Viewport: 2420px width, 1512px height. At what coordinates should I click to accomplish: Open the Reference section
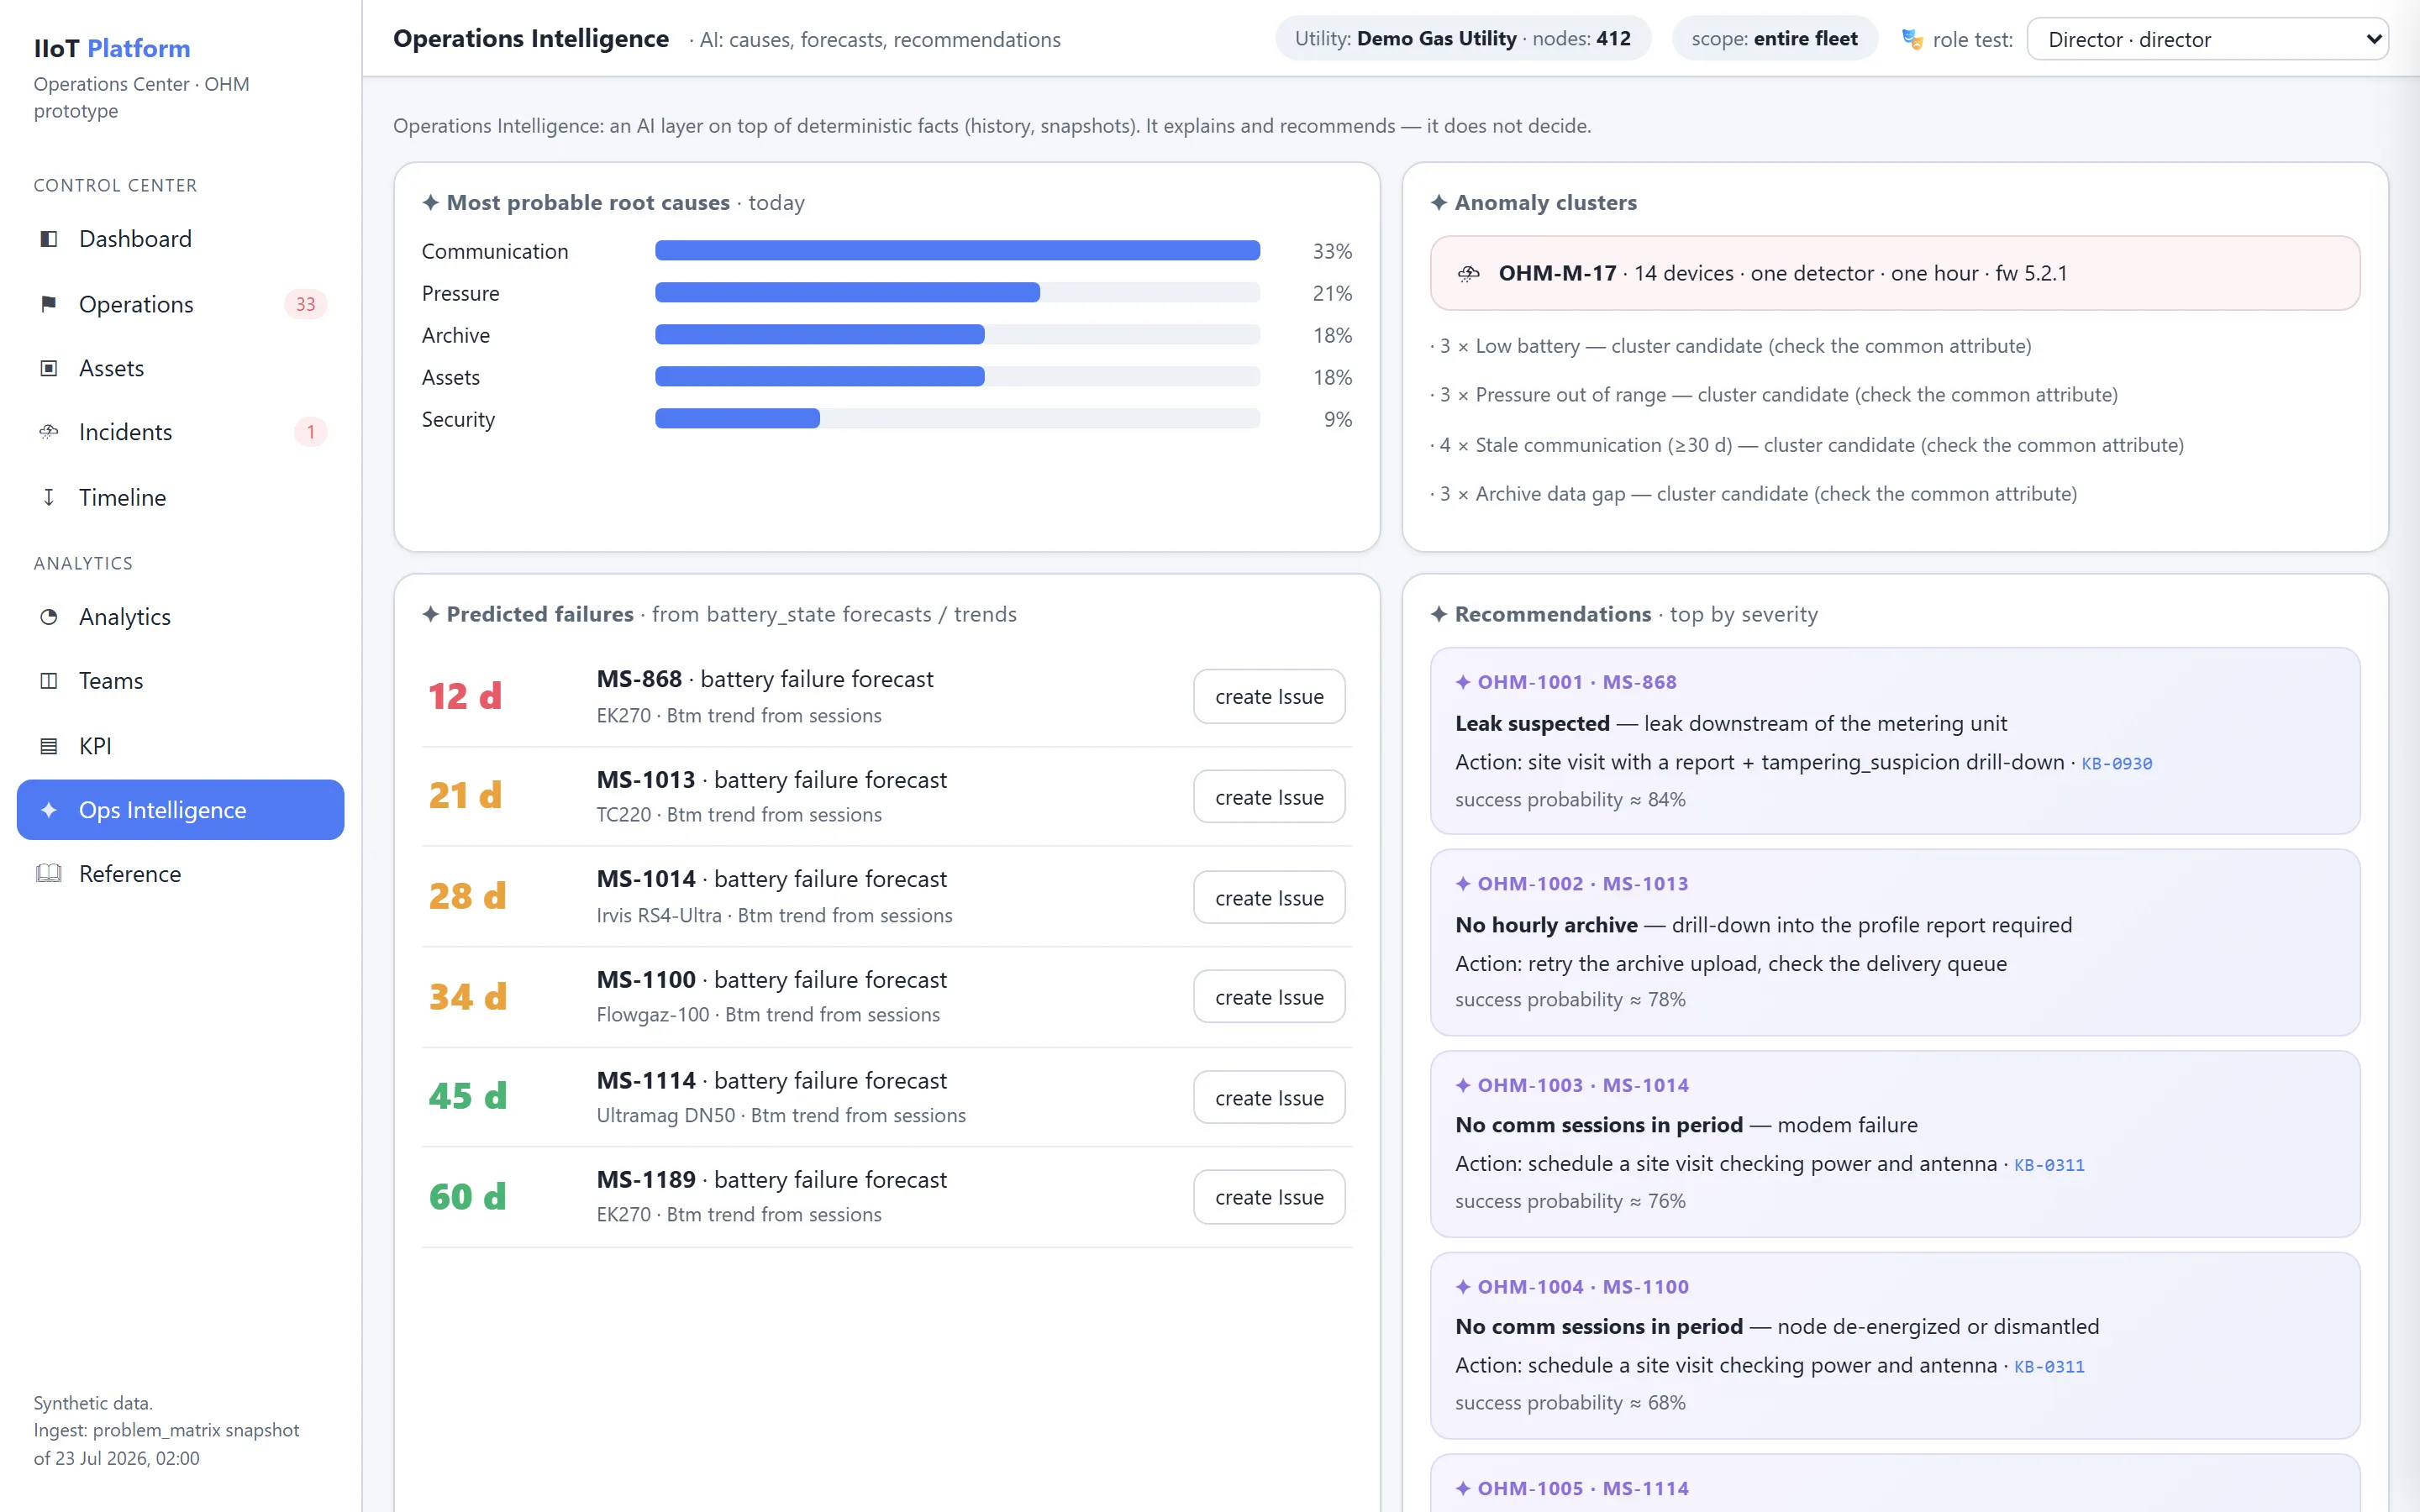(181, 874)
